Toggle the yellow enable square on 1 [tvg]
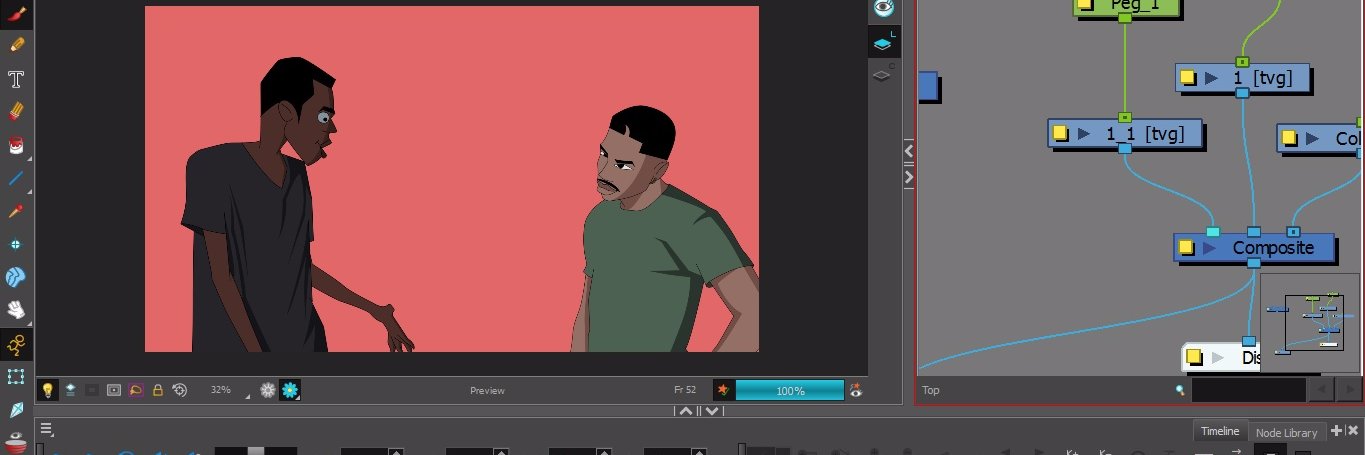This screenshot has height=455, width=1365. coord(1188,77)
